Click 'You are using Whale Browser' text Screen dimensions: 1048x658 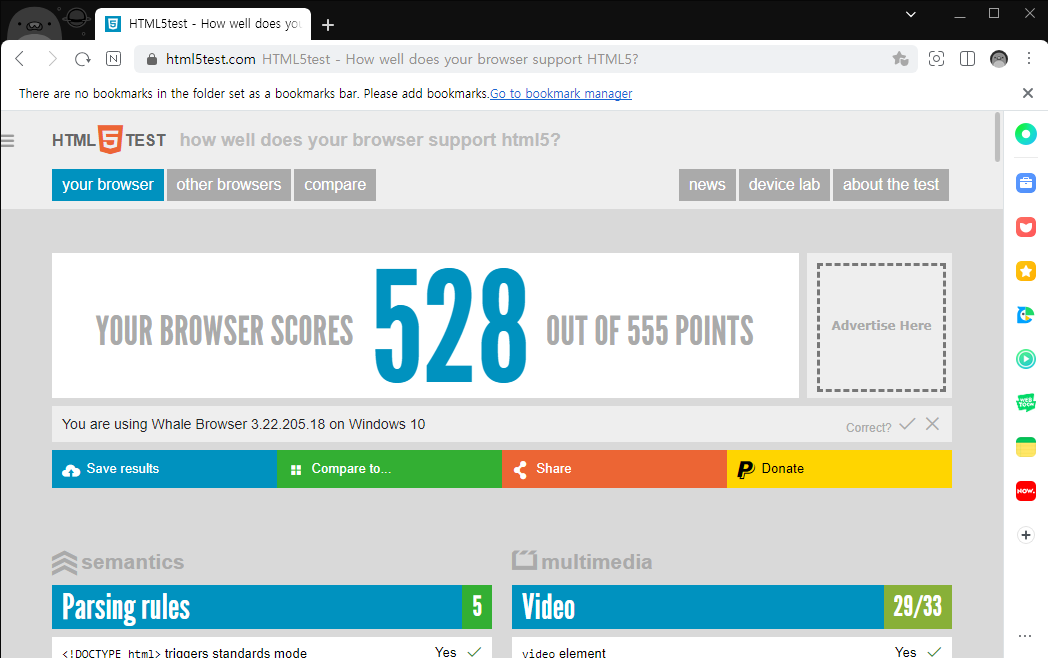point(243,424)
